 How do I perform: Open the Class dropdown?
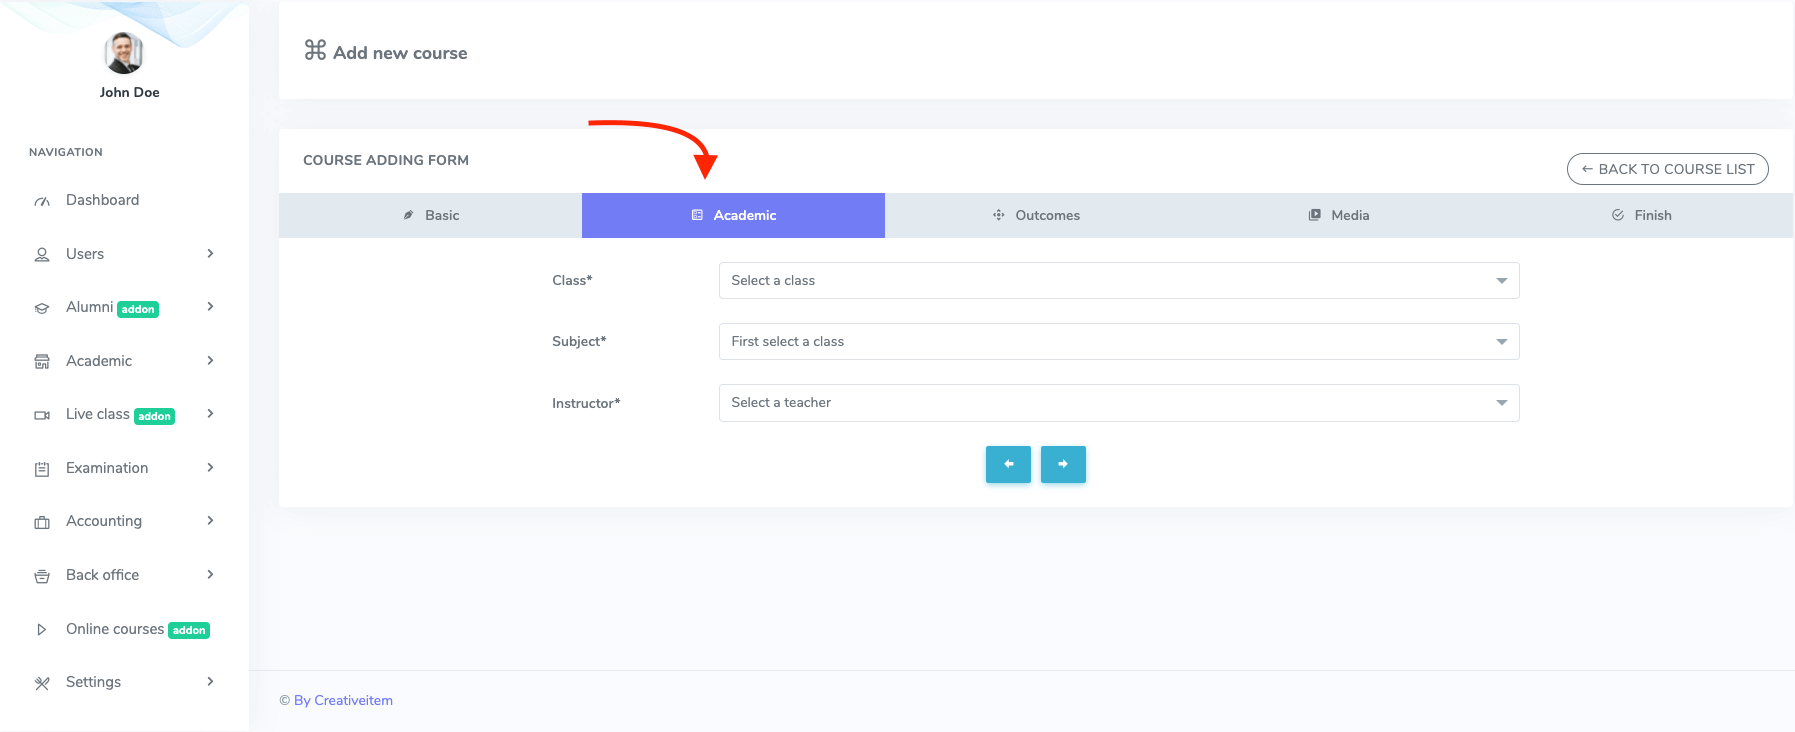point(1118,281)
